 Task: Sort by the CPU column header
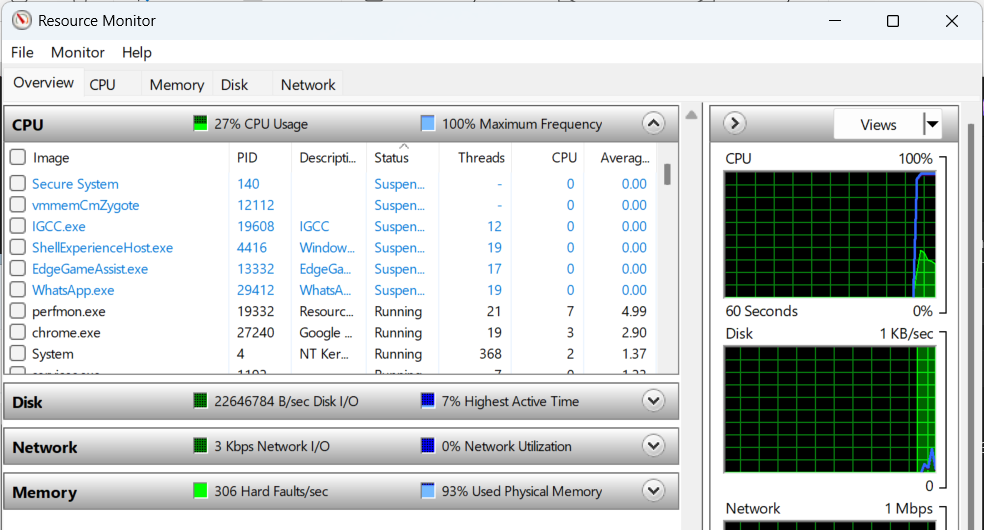548,157
